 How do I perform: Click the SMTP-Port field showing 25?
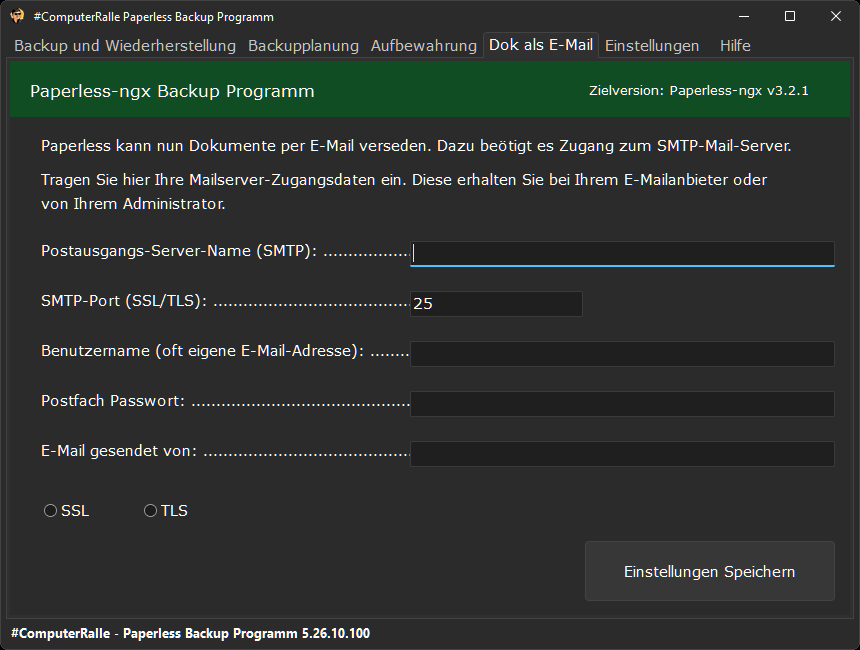coord(496,304)
